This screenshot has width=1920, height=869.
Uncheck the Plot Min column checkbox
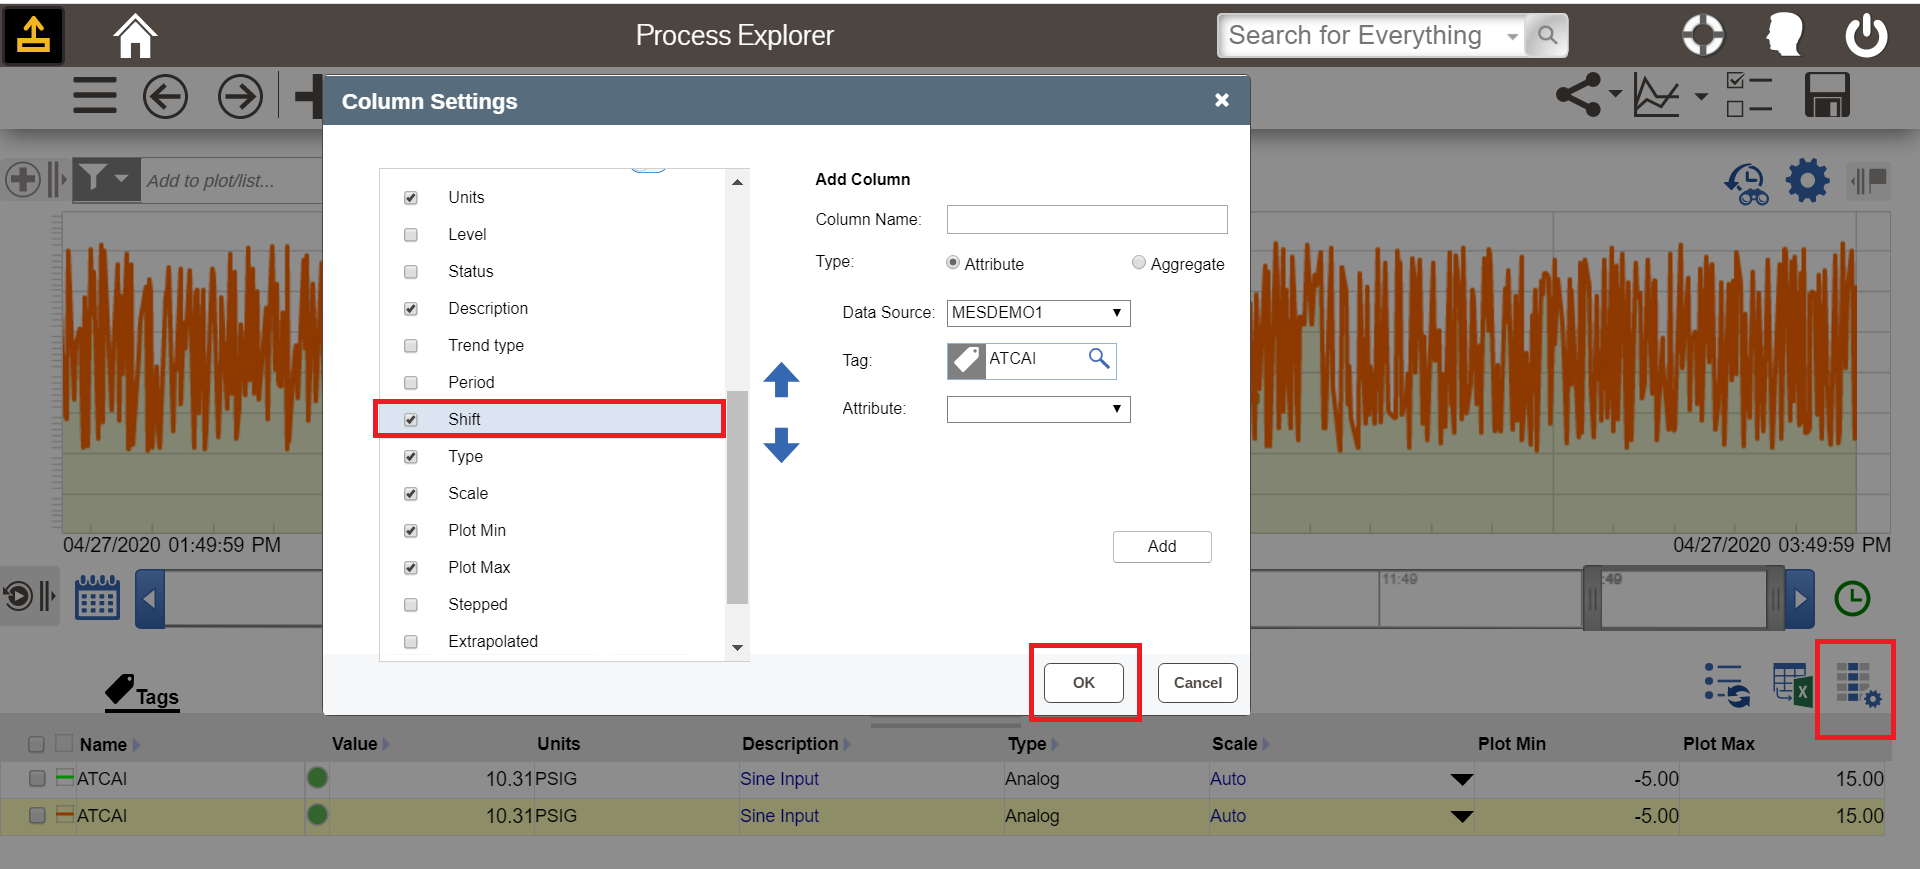(x=411, y=531)
